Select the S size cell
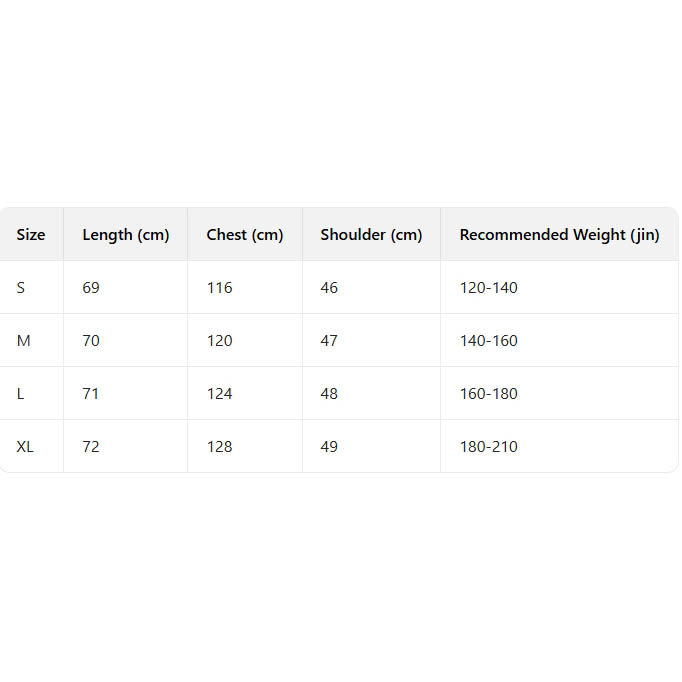This screenshot has height=682, width=682. 21,288
